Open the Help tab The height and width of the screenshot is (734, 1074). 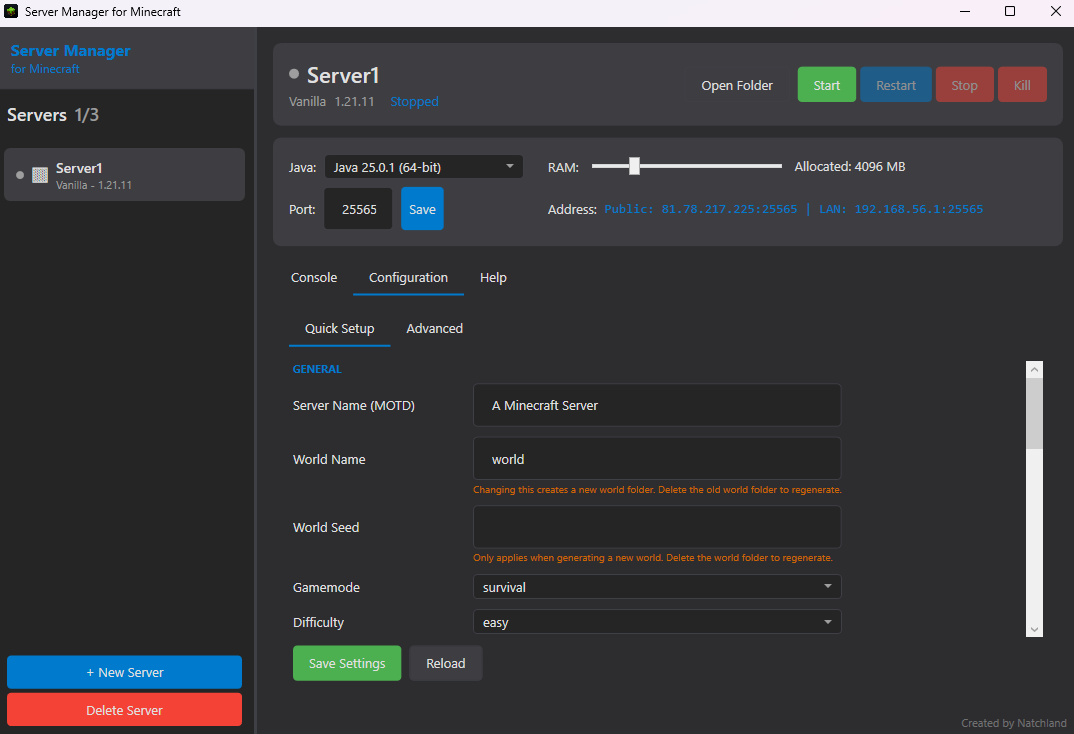(x=493, y=277)
